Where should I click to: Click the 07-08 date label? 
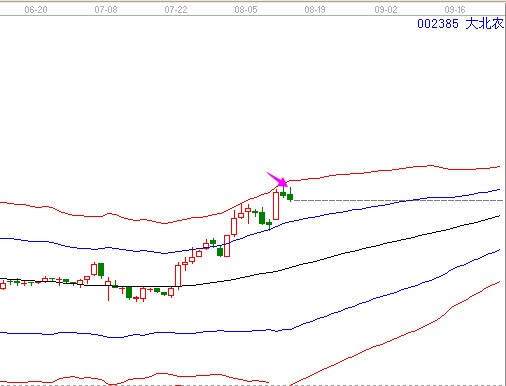tap(106, 10)
